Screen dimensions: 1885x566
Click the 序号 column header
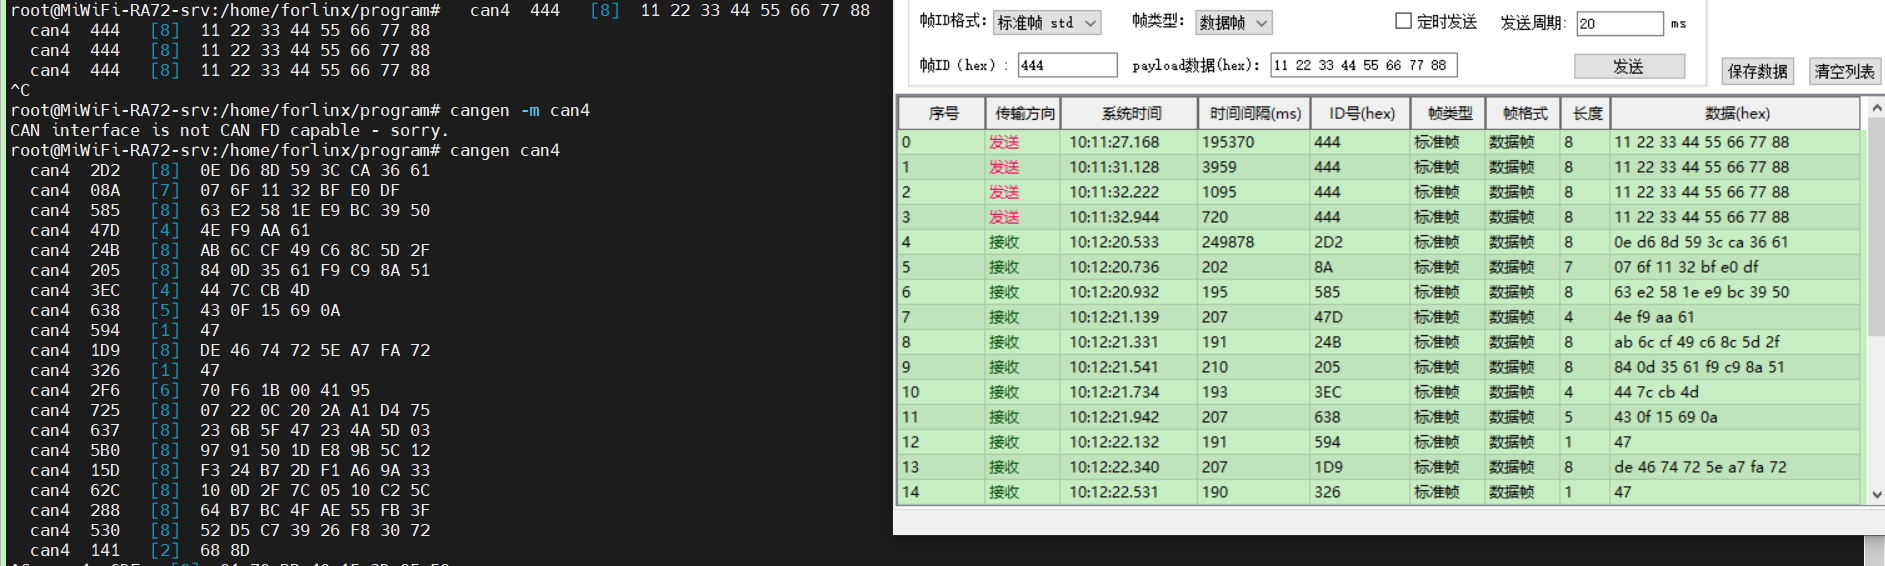pyautogui.click(x=942, y=113)
